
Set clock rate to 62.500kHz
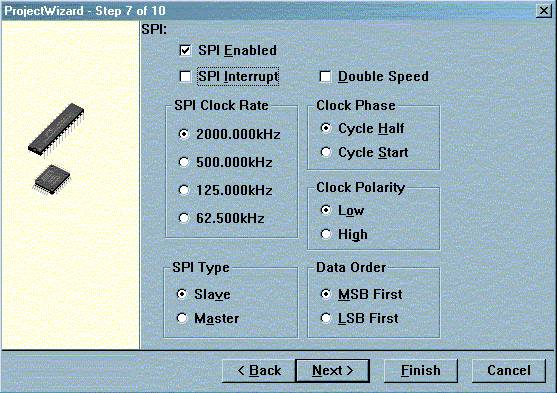(184, 218)
